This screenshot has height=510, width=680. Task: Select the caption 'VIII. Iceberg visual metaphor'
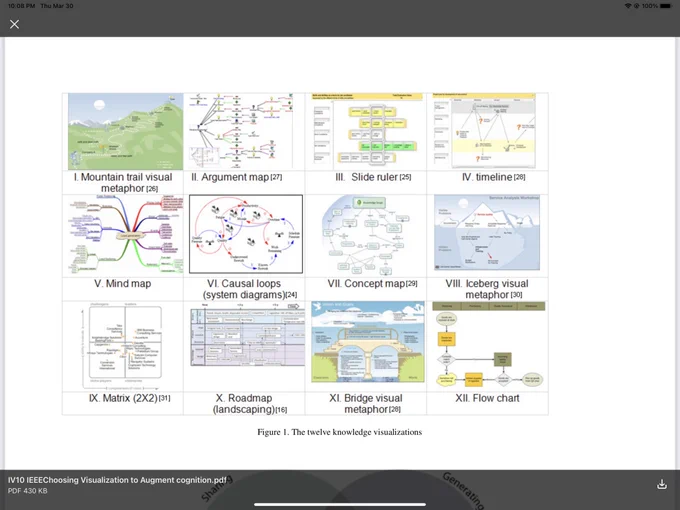(487, 289)
